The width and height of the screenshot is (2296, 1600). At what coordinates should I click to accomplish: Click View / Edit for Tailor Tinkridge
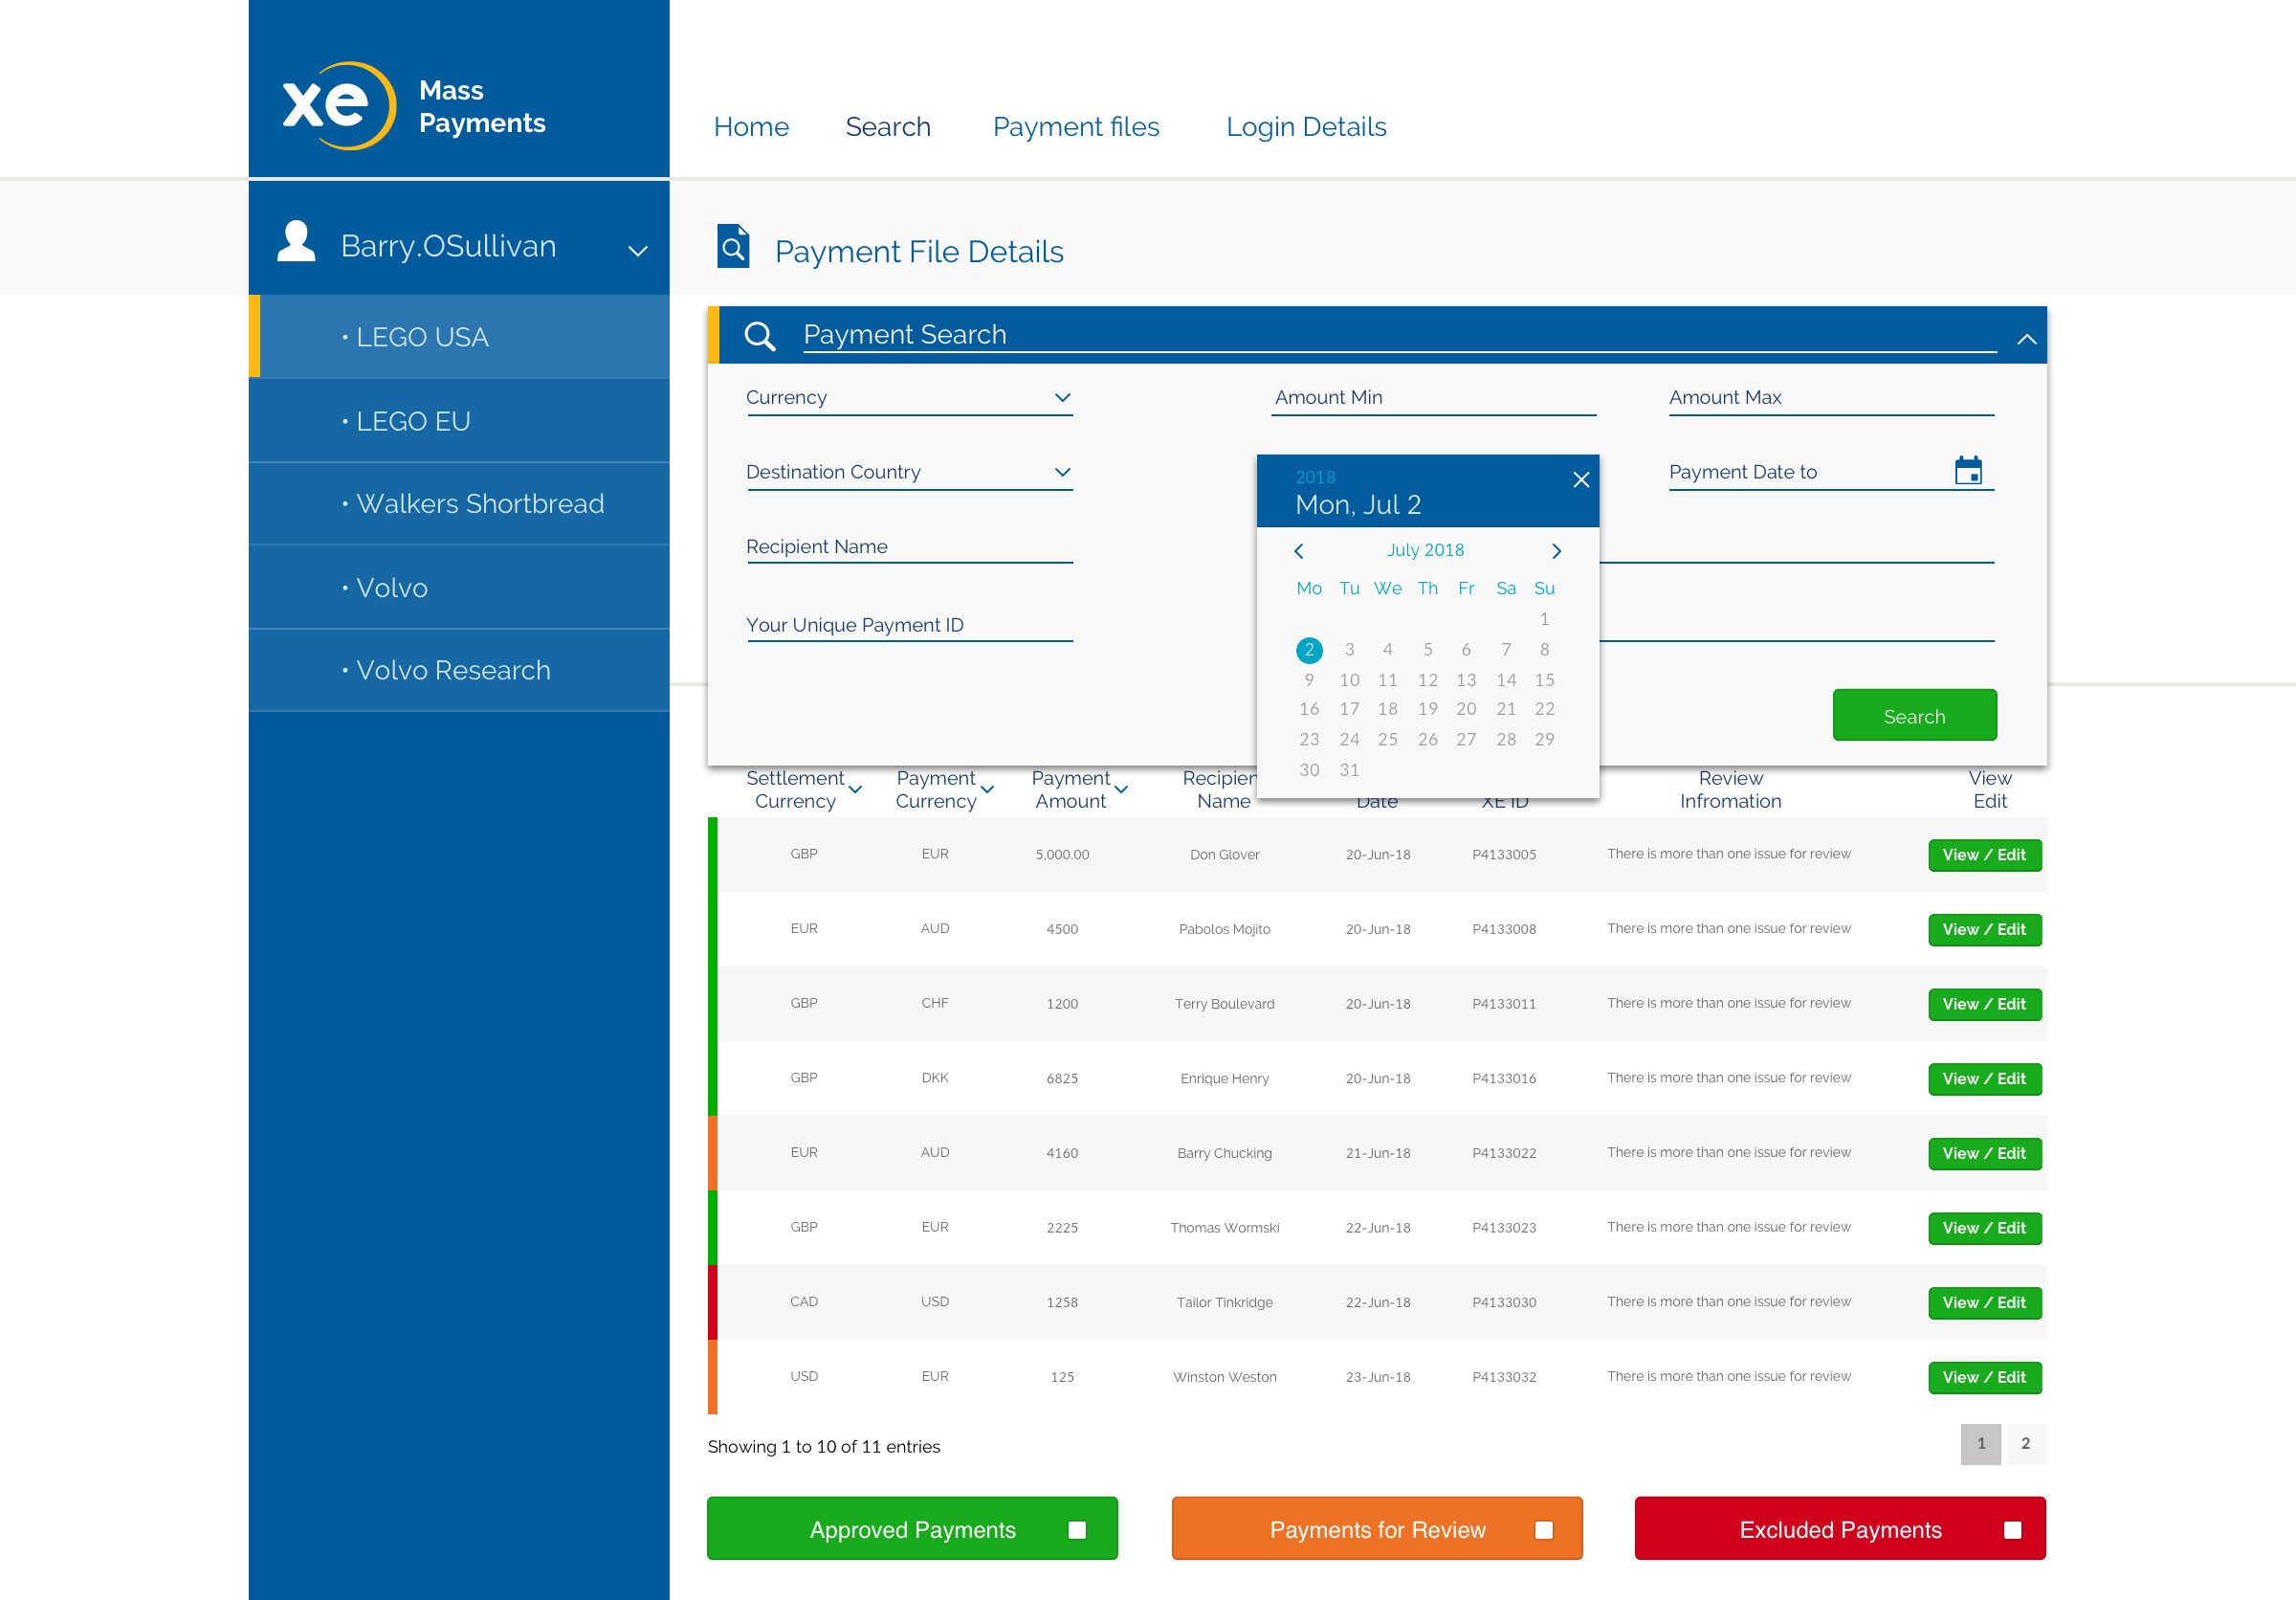(x=1984, y=1303)
